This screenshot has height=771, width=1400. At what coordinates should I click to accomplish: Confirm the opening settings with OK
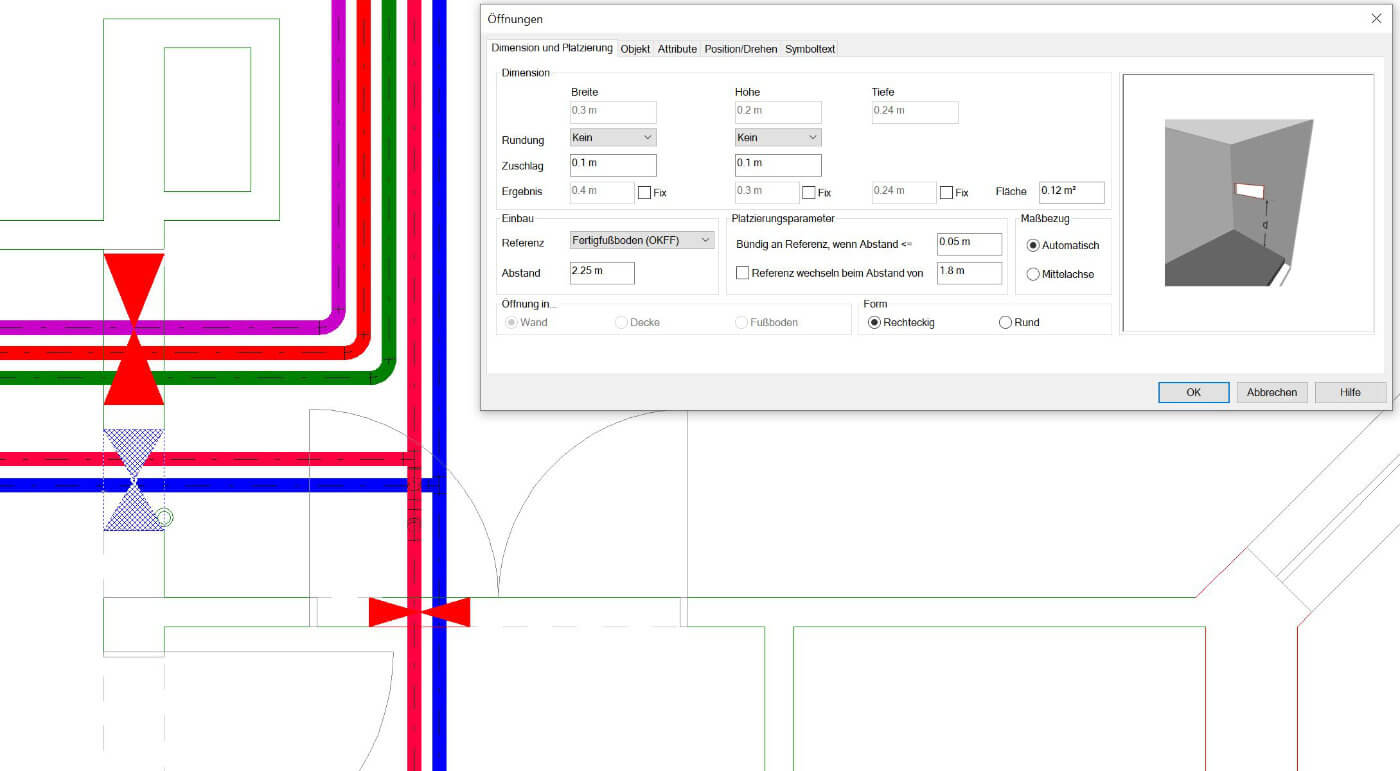tap(1192, 392)
